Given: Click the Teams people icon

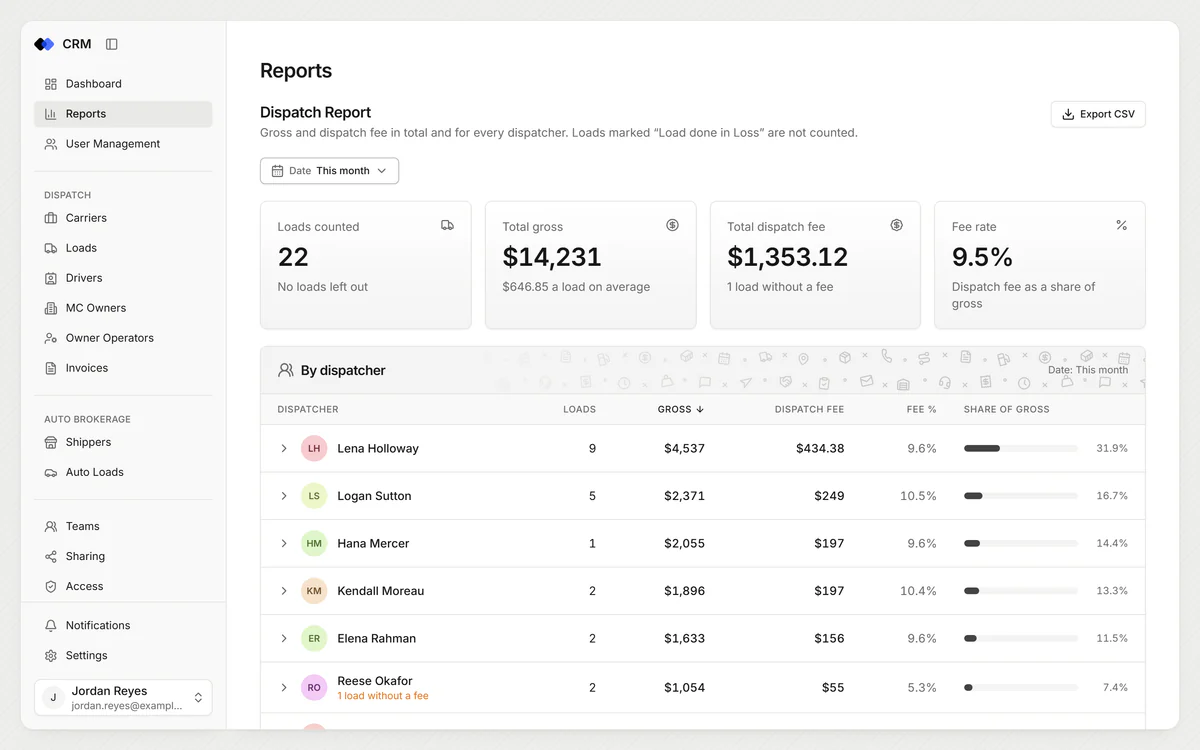Looking at the screenshot, I should pyautogui.click(x=51, y=526).
